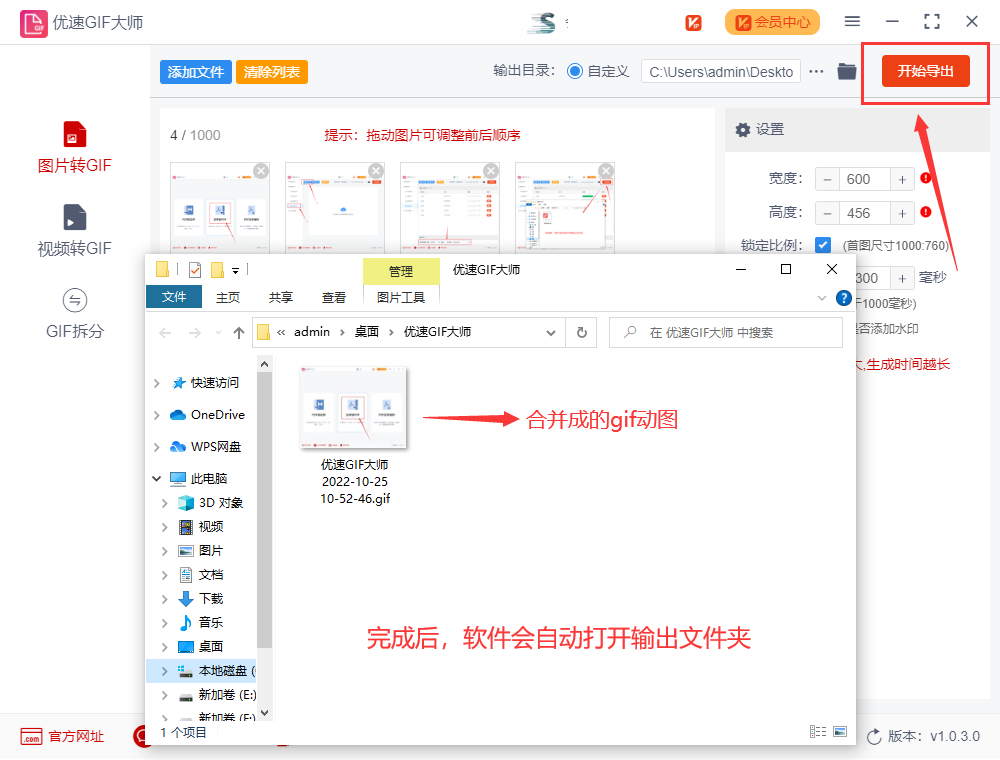The height and width of the screenshot is (760, 1000).
Task: Increase the 高度 height value
Action: pyautogui.click(x=902, y=214)
